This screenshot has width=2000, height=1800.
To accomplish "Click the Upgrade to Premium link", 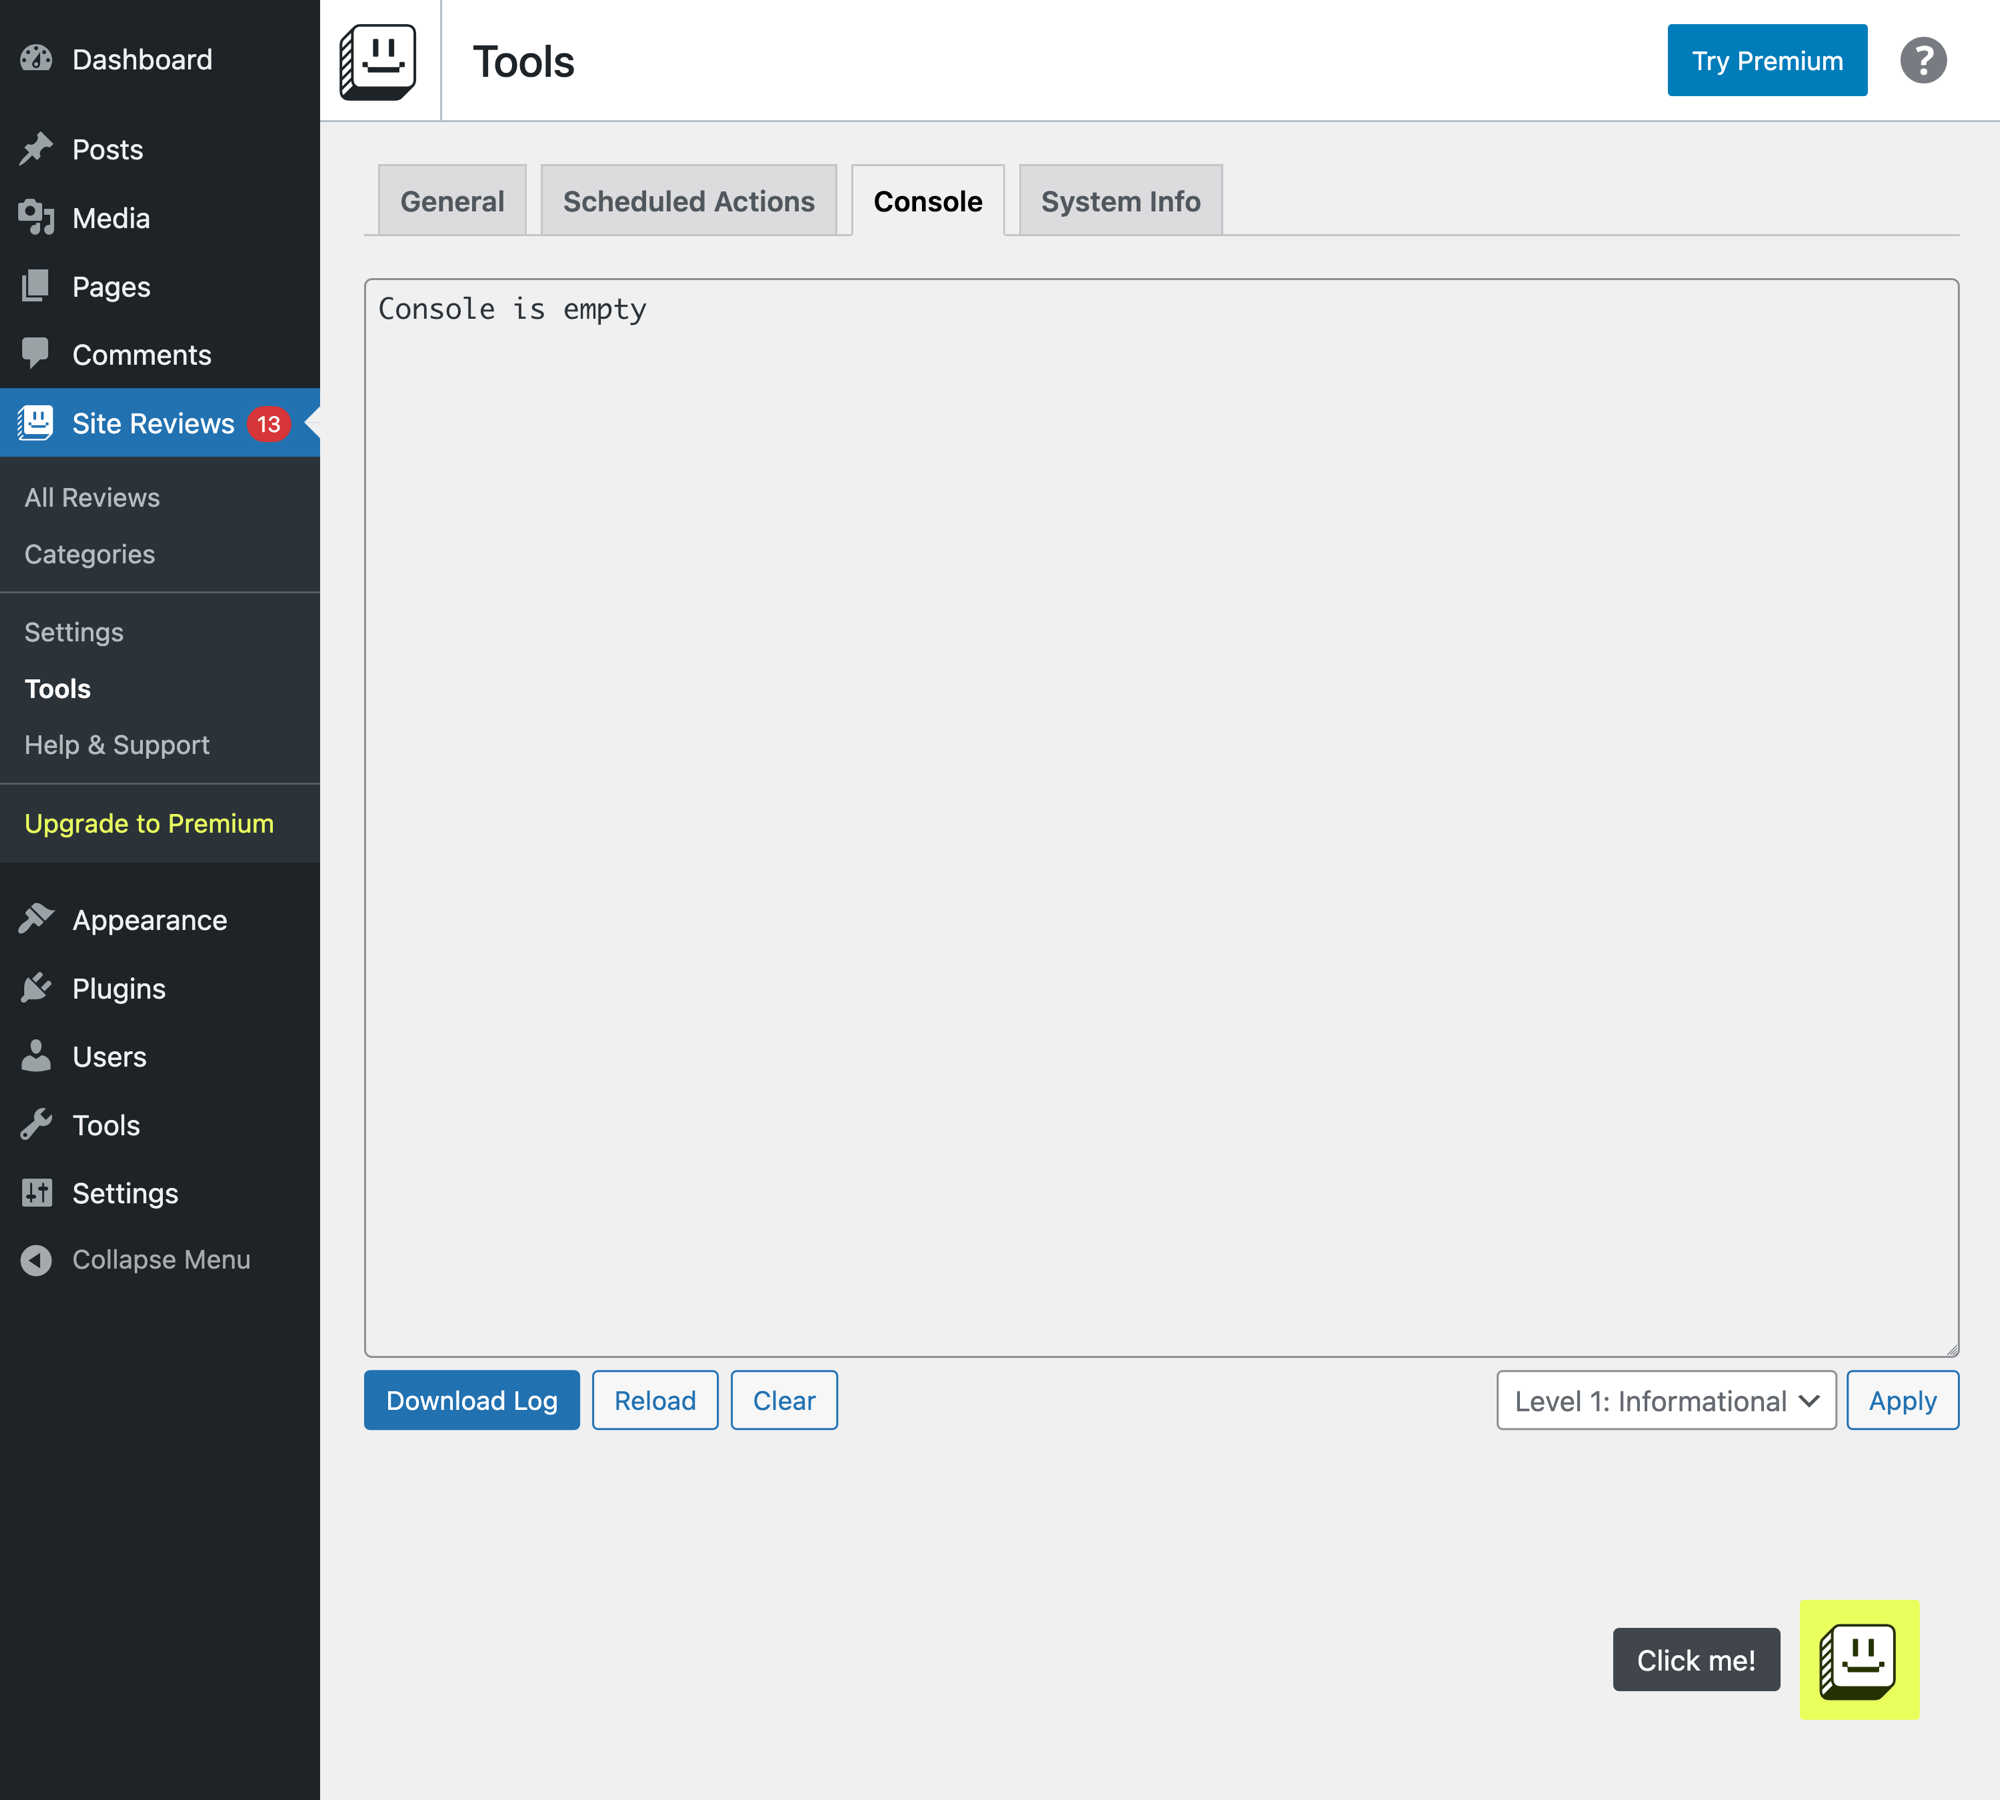I will click(x=149, y=823).
